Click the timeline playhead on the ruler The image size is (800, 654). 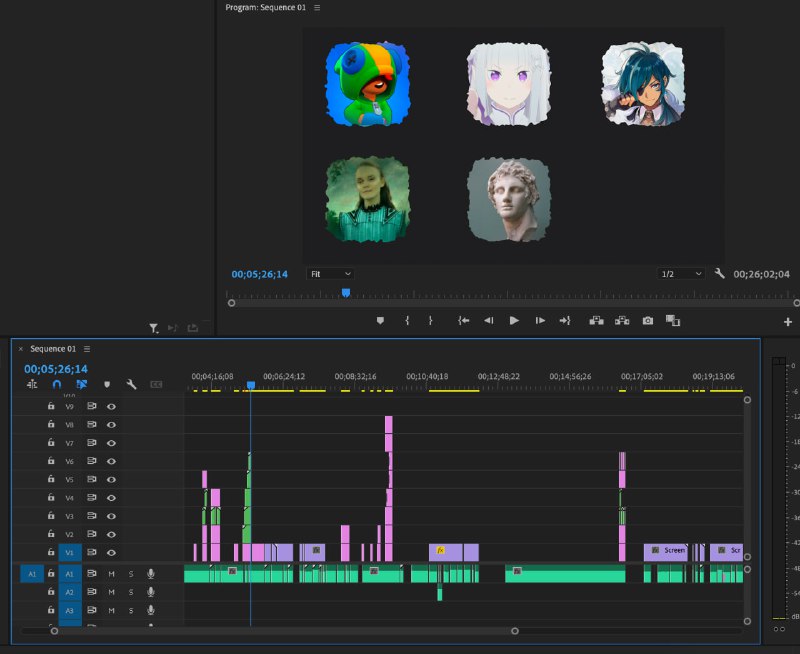click(x=251, y=385)
